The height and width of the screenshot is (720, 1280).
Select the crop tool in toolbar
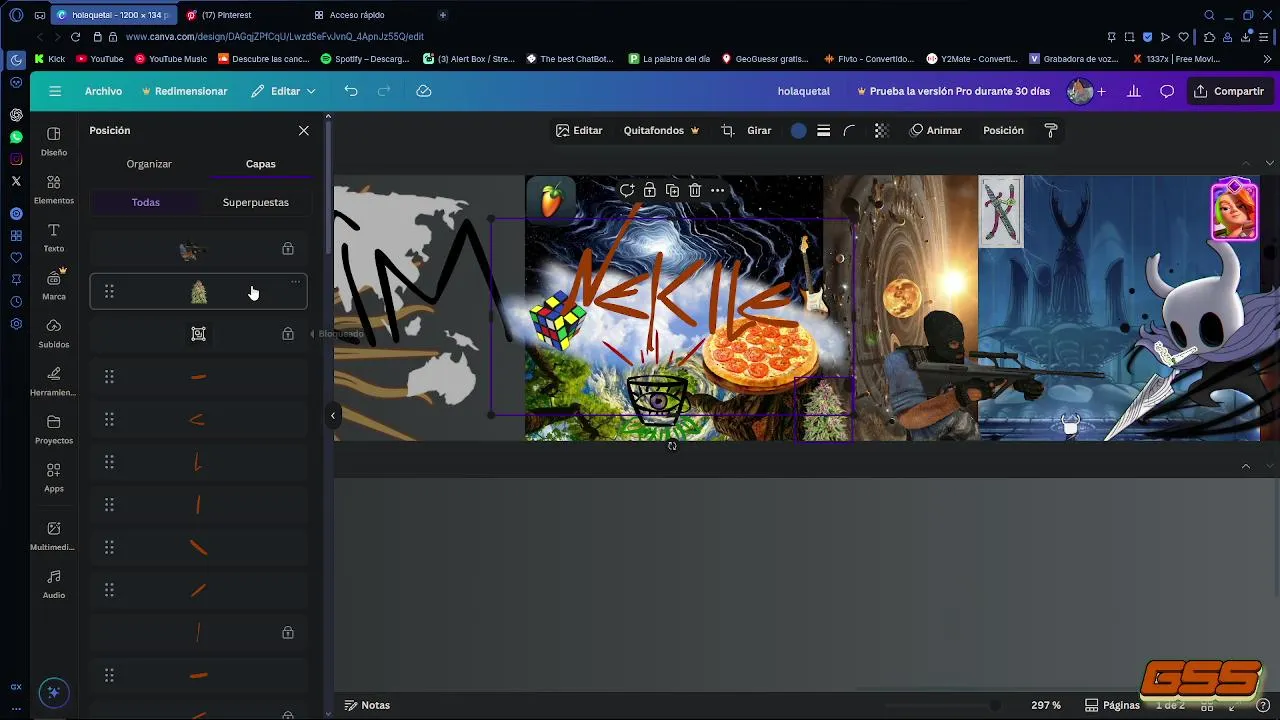click(x=728, y=130)
